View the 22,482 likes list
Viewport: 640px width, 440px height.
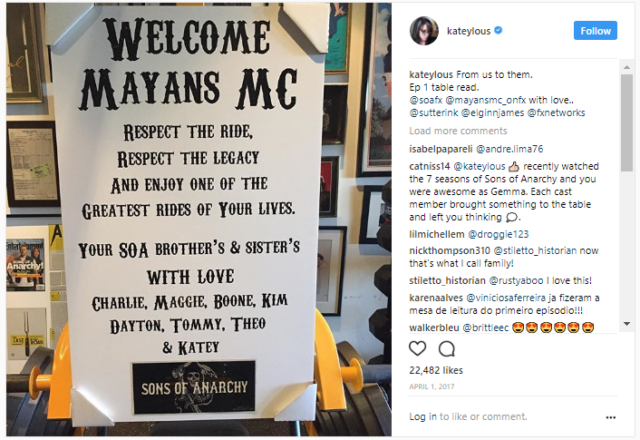coord(436,370)
